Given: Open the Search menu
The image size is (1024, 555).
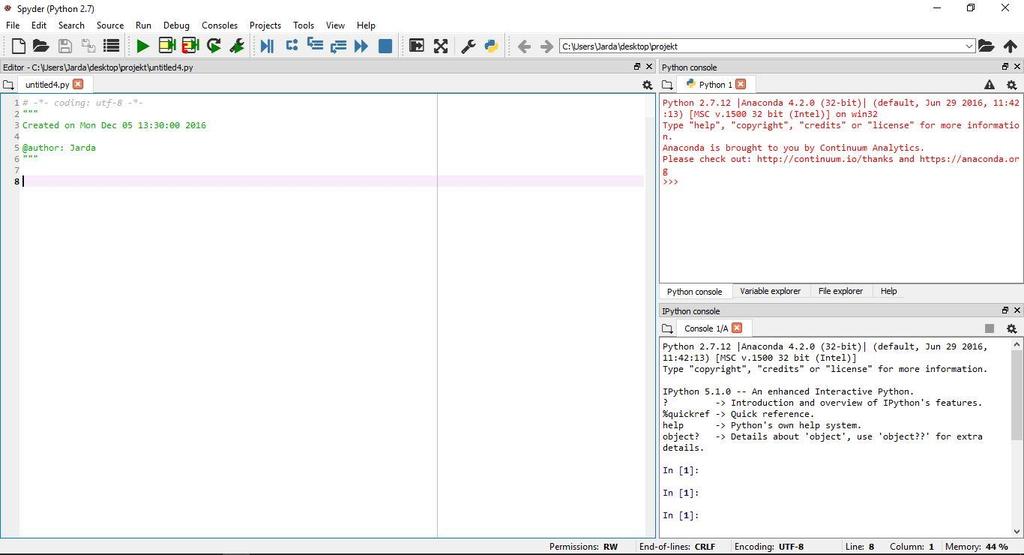Looking at the screenshot, I should coord(71,25).
